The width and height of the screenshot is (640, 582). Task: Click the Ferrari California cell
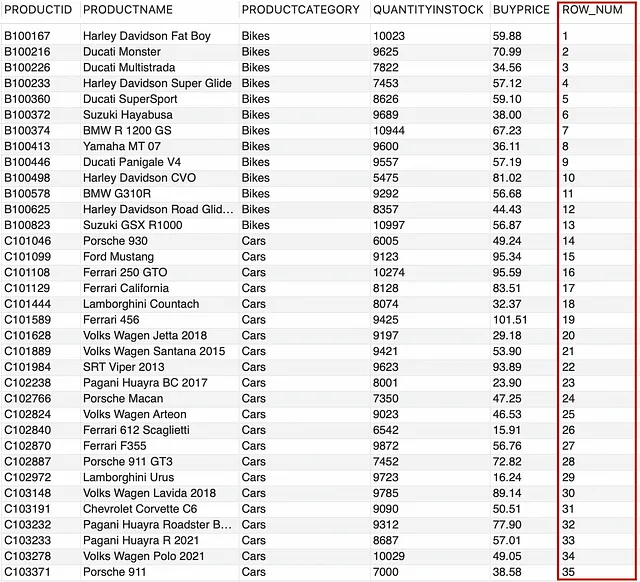(x=126, y=288)
